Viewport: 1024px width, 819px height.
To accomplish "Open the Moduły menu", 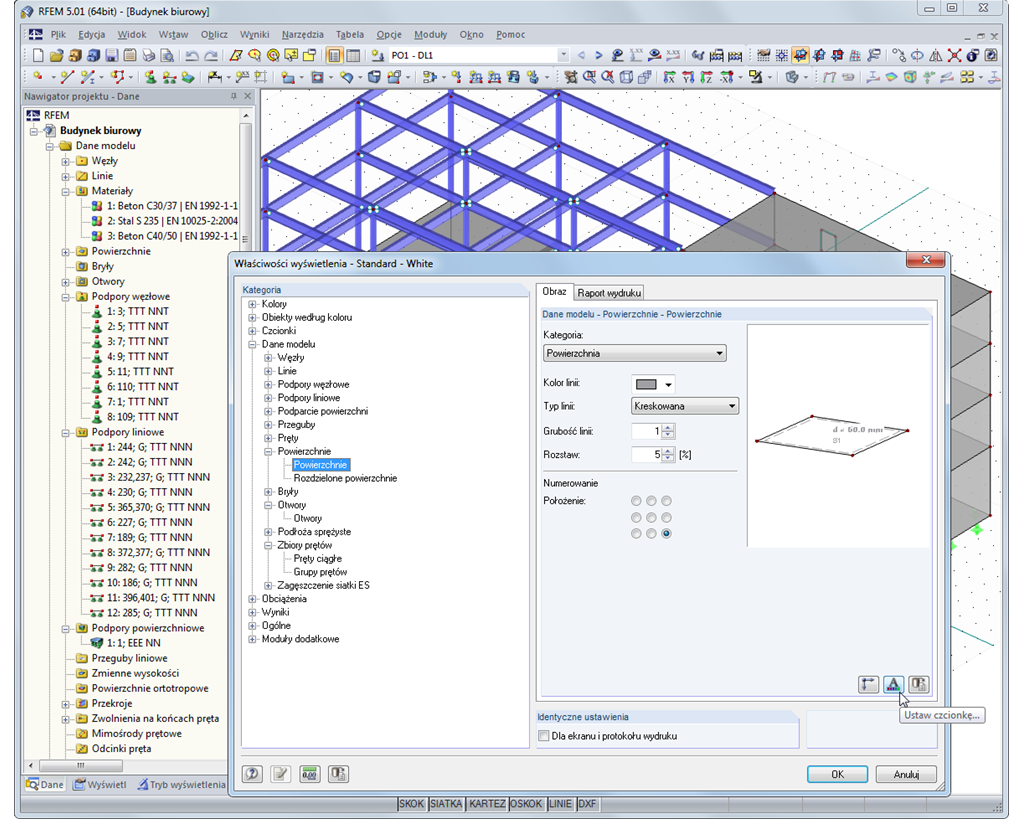I will pos(430,35).
